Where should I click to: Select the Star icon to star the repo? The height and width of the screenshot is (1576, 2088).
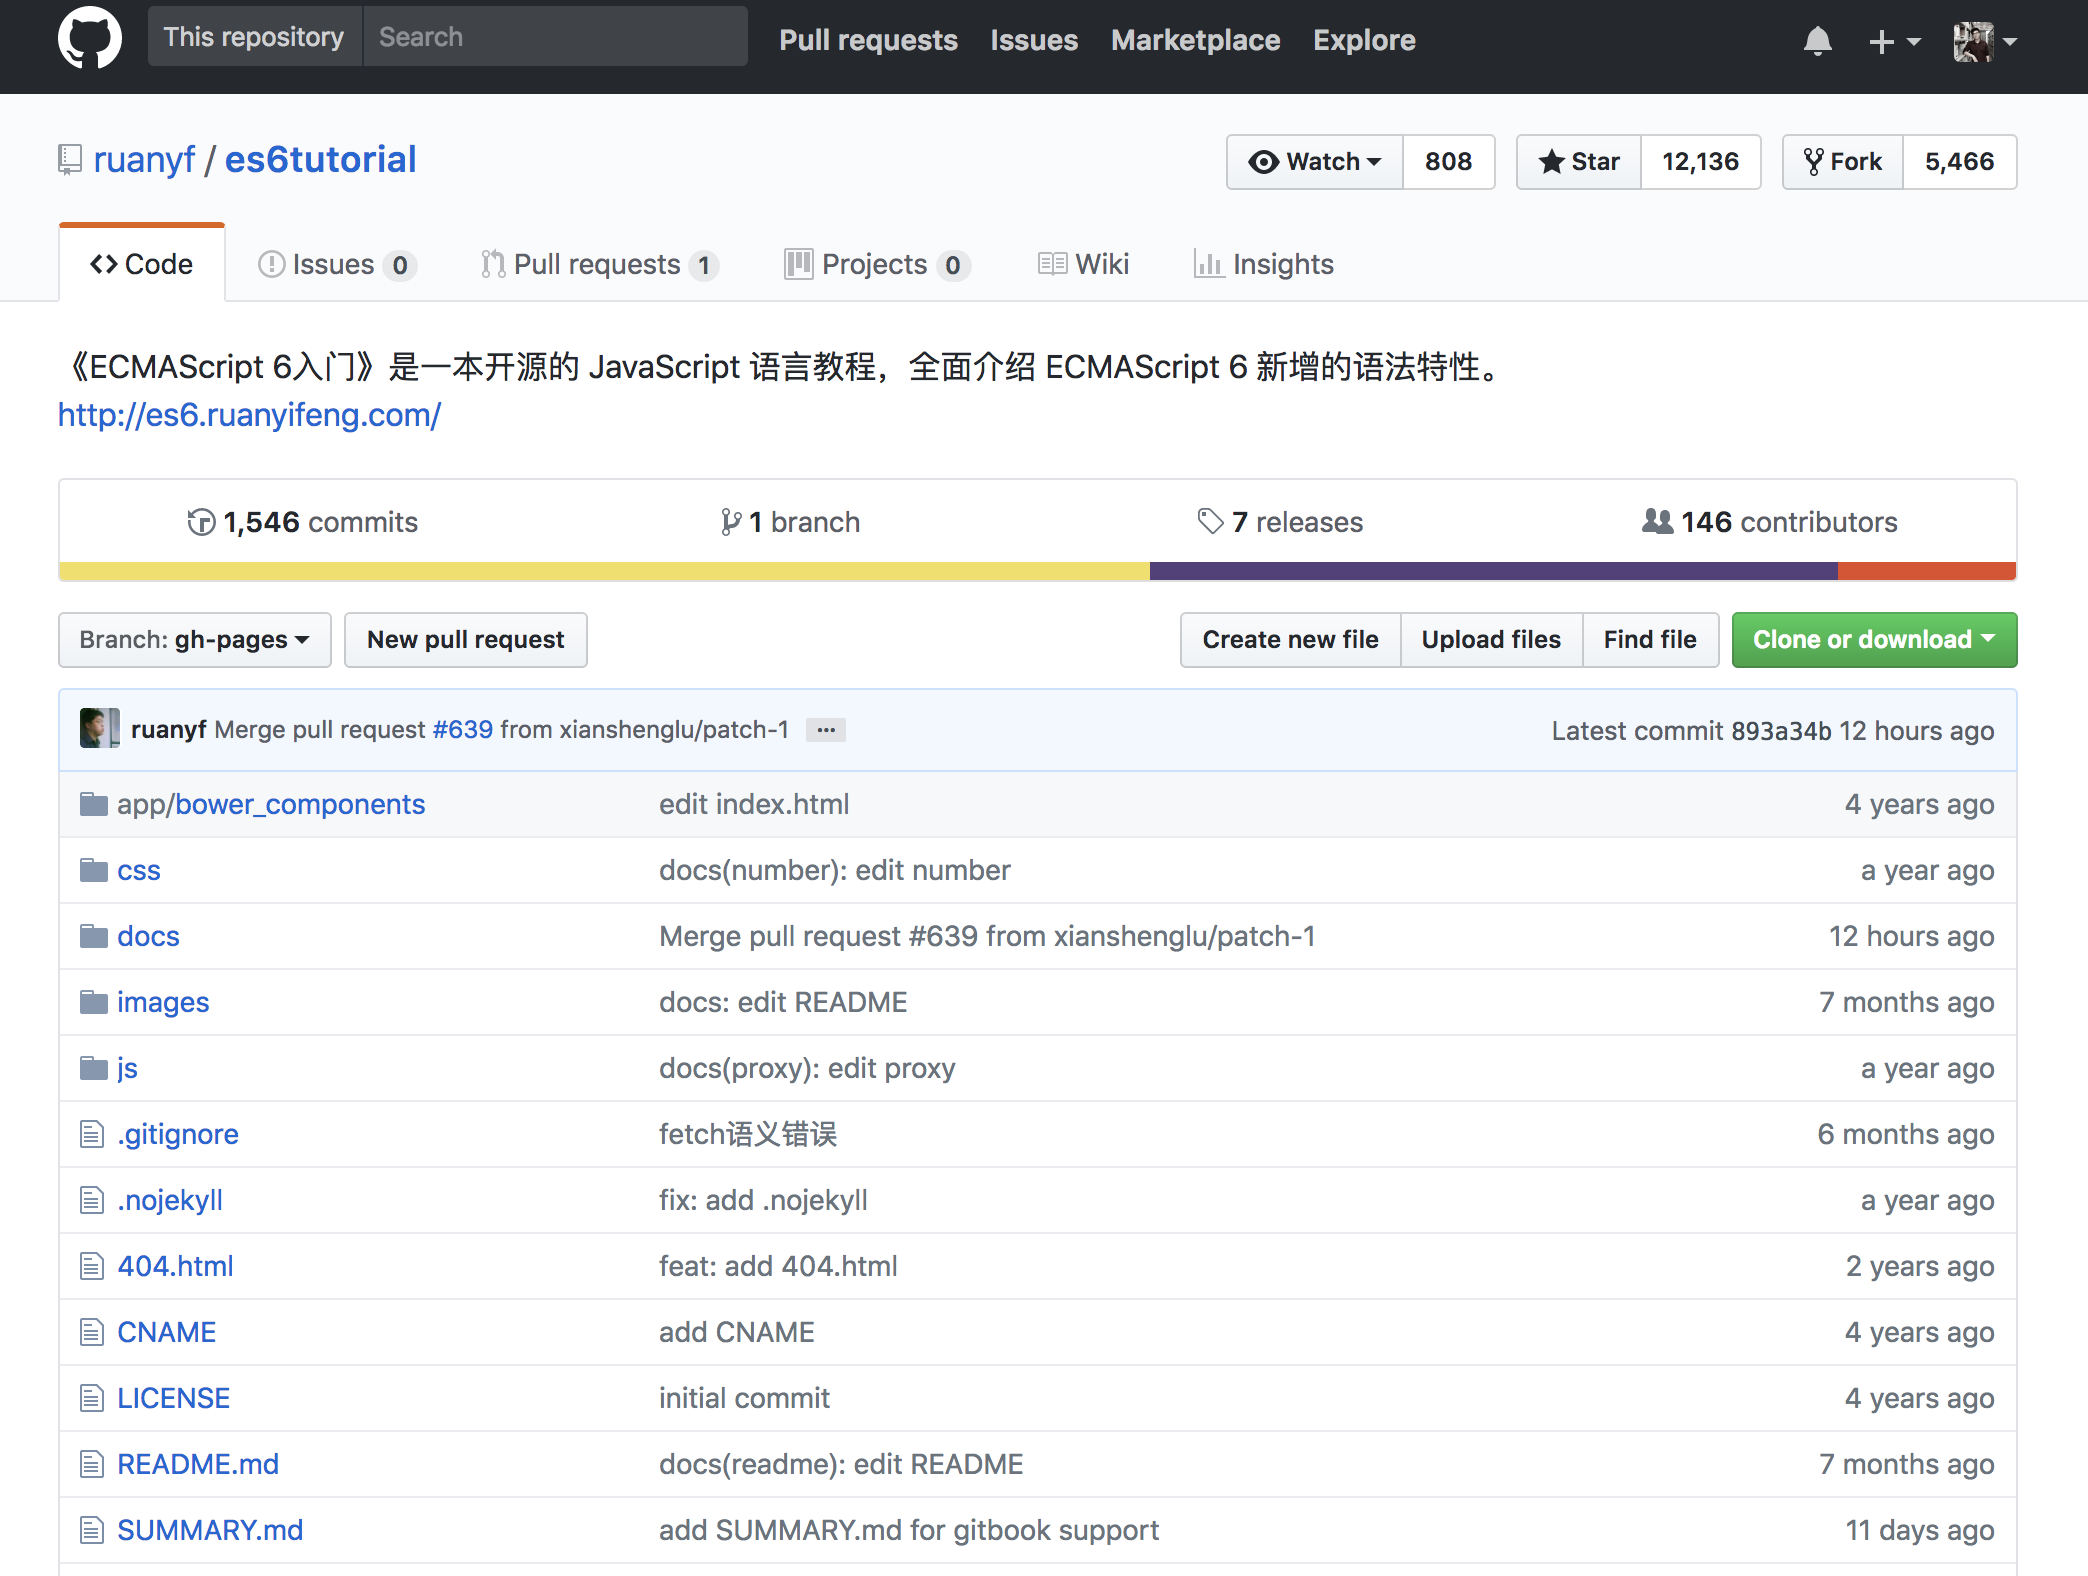(1552, 161)
